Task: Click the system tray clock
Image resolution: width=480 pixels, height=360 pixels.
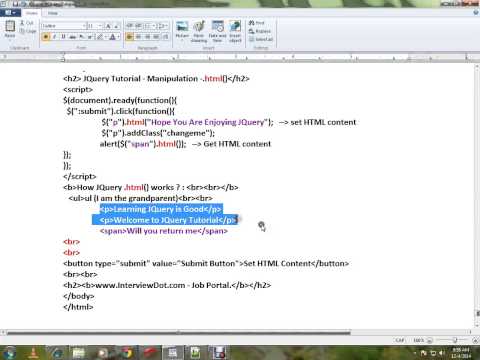Action: [x=461, y=353]
